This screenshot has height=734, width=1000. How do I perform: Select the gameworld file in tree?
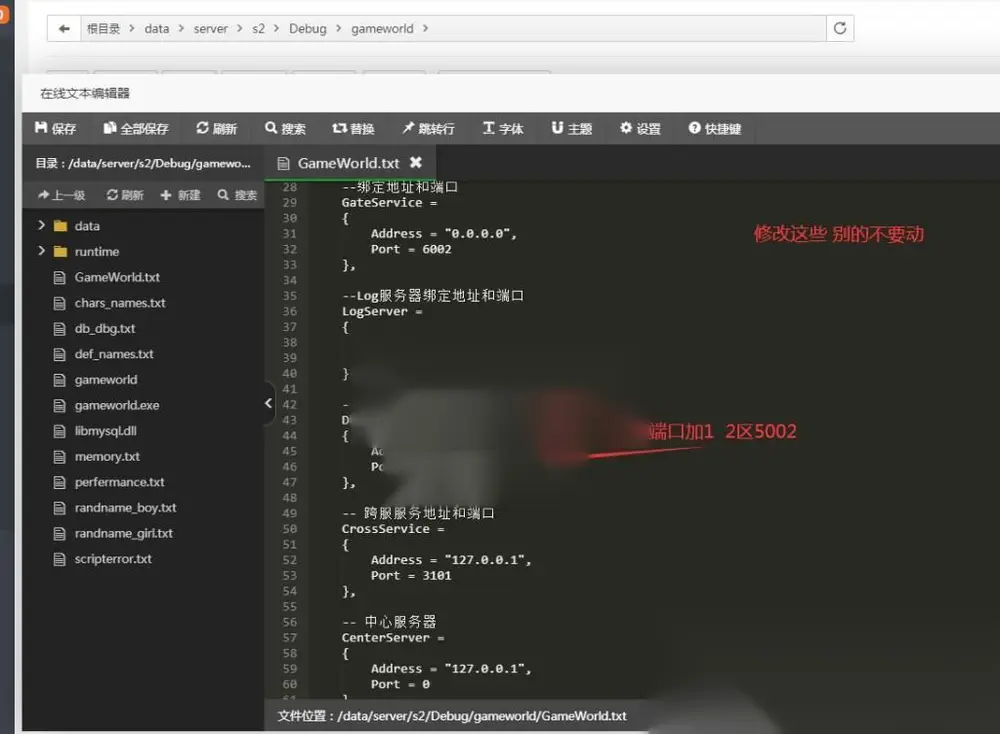point(106,379)
